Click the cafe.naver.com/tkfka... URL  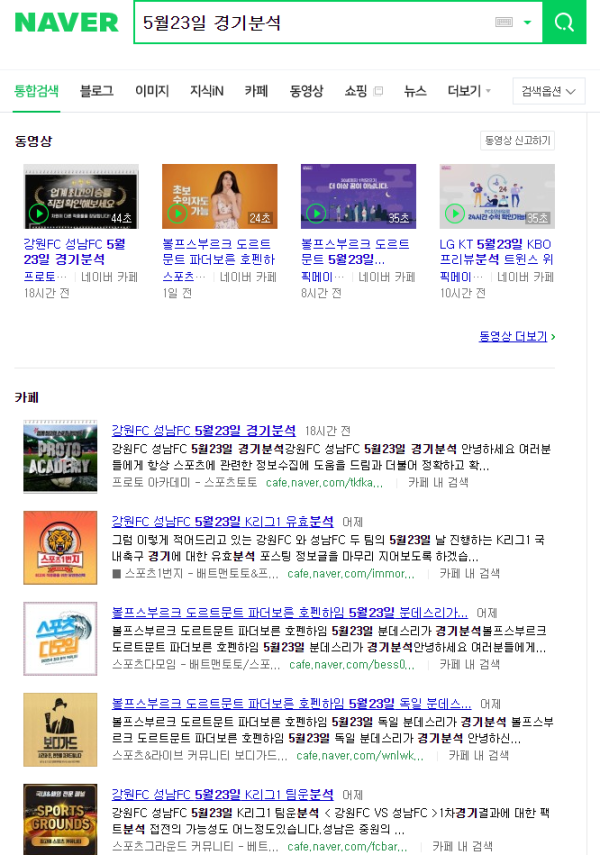[x=324, y=483]
